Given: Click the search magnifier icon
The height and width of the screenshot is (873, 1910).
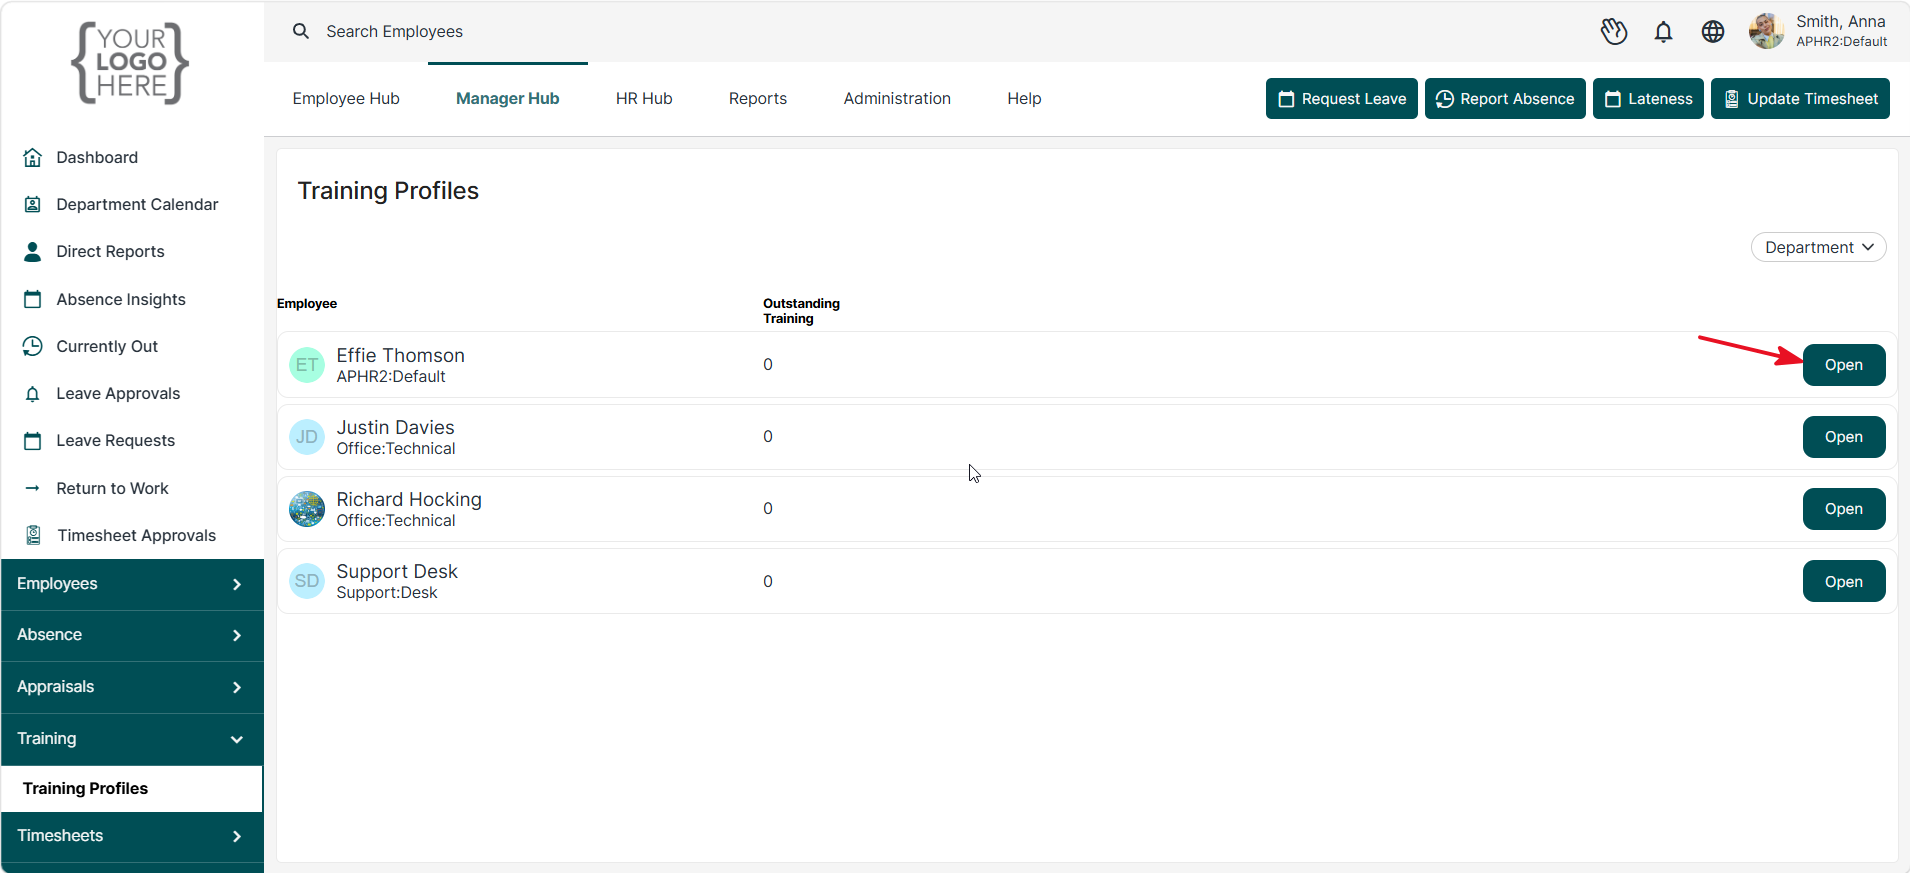Looking at the screenshot, I should pos(301,31).
